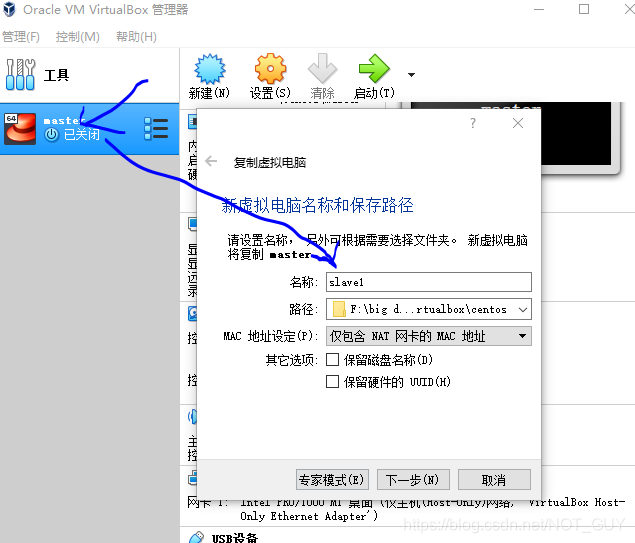Open the Machine (控制) menu
Viewport: 635px width, 543px height.
pyautogui.click(x=78, y=36)
